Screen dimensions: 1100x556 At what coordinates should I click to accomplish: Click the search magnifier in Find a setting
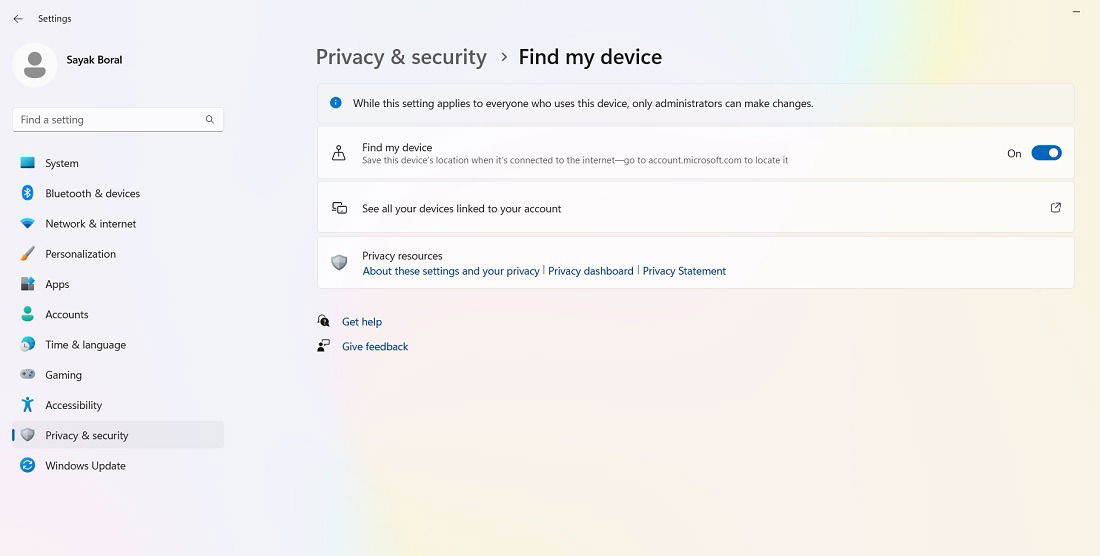click(x=210, y=120)
